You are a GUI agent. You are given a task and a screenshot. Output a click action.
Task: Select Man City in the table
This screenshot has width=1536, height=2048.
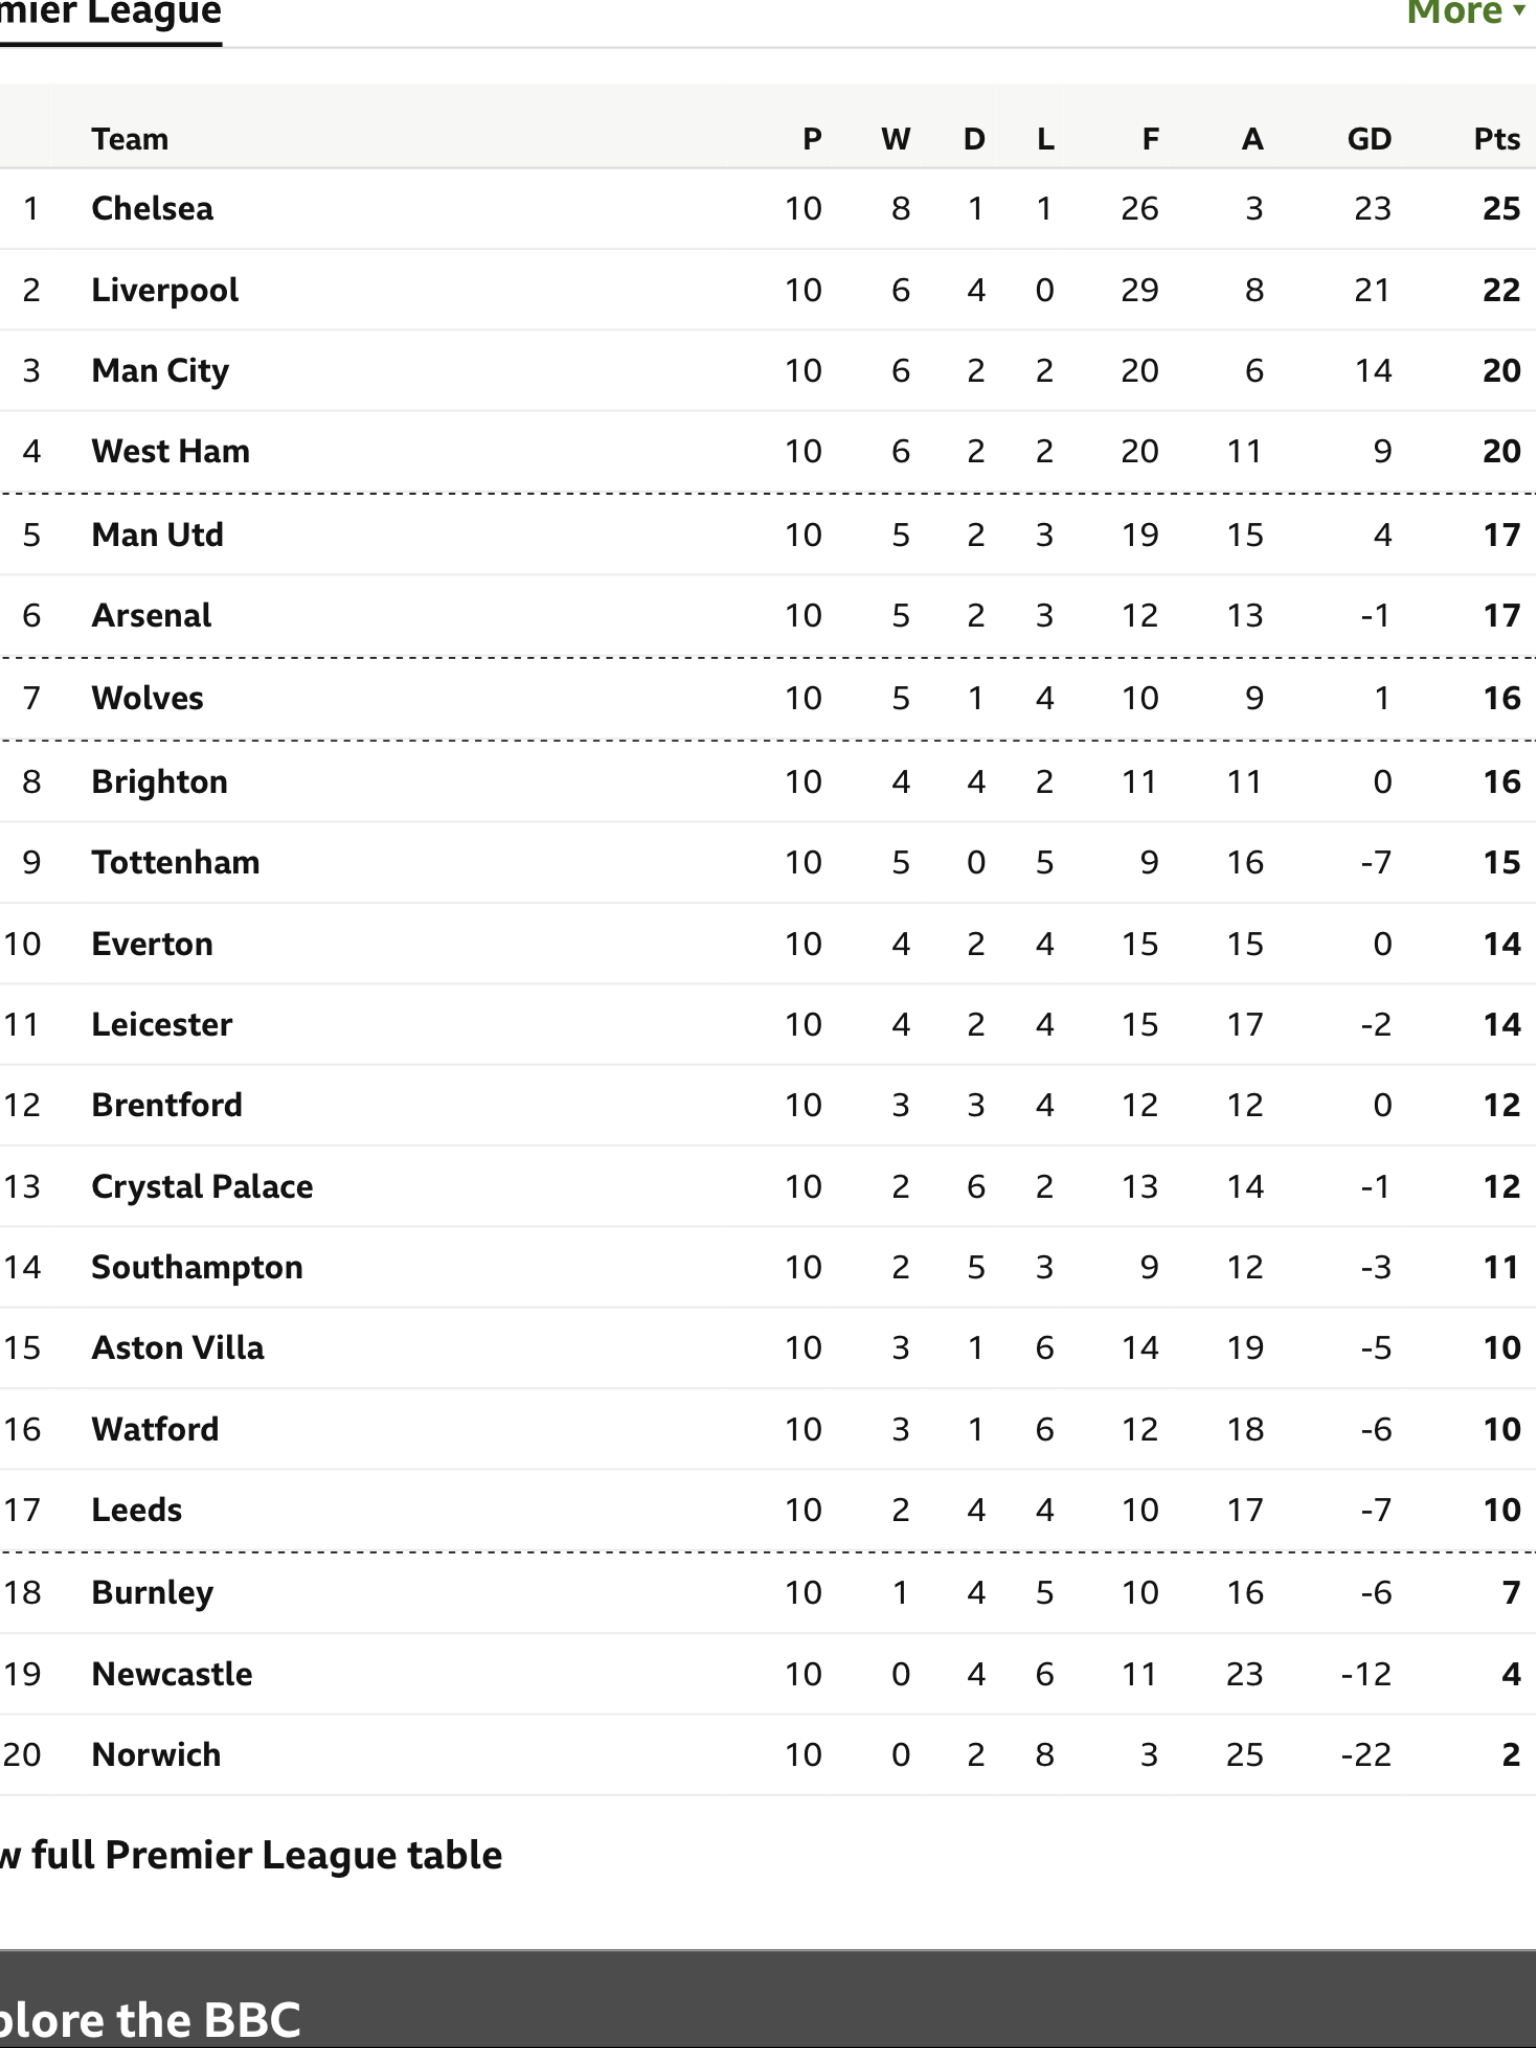[x=160, y=371]
